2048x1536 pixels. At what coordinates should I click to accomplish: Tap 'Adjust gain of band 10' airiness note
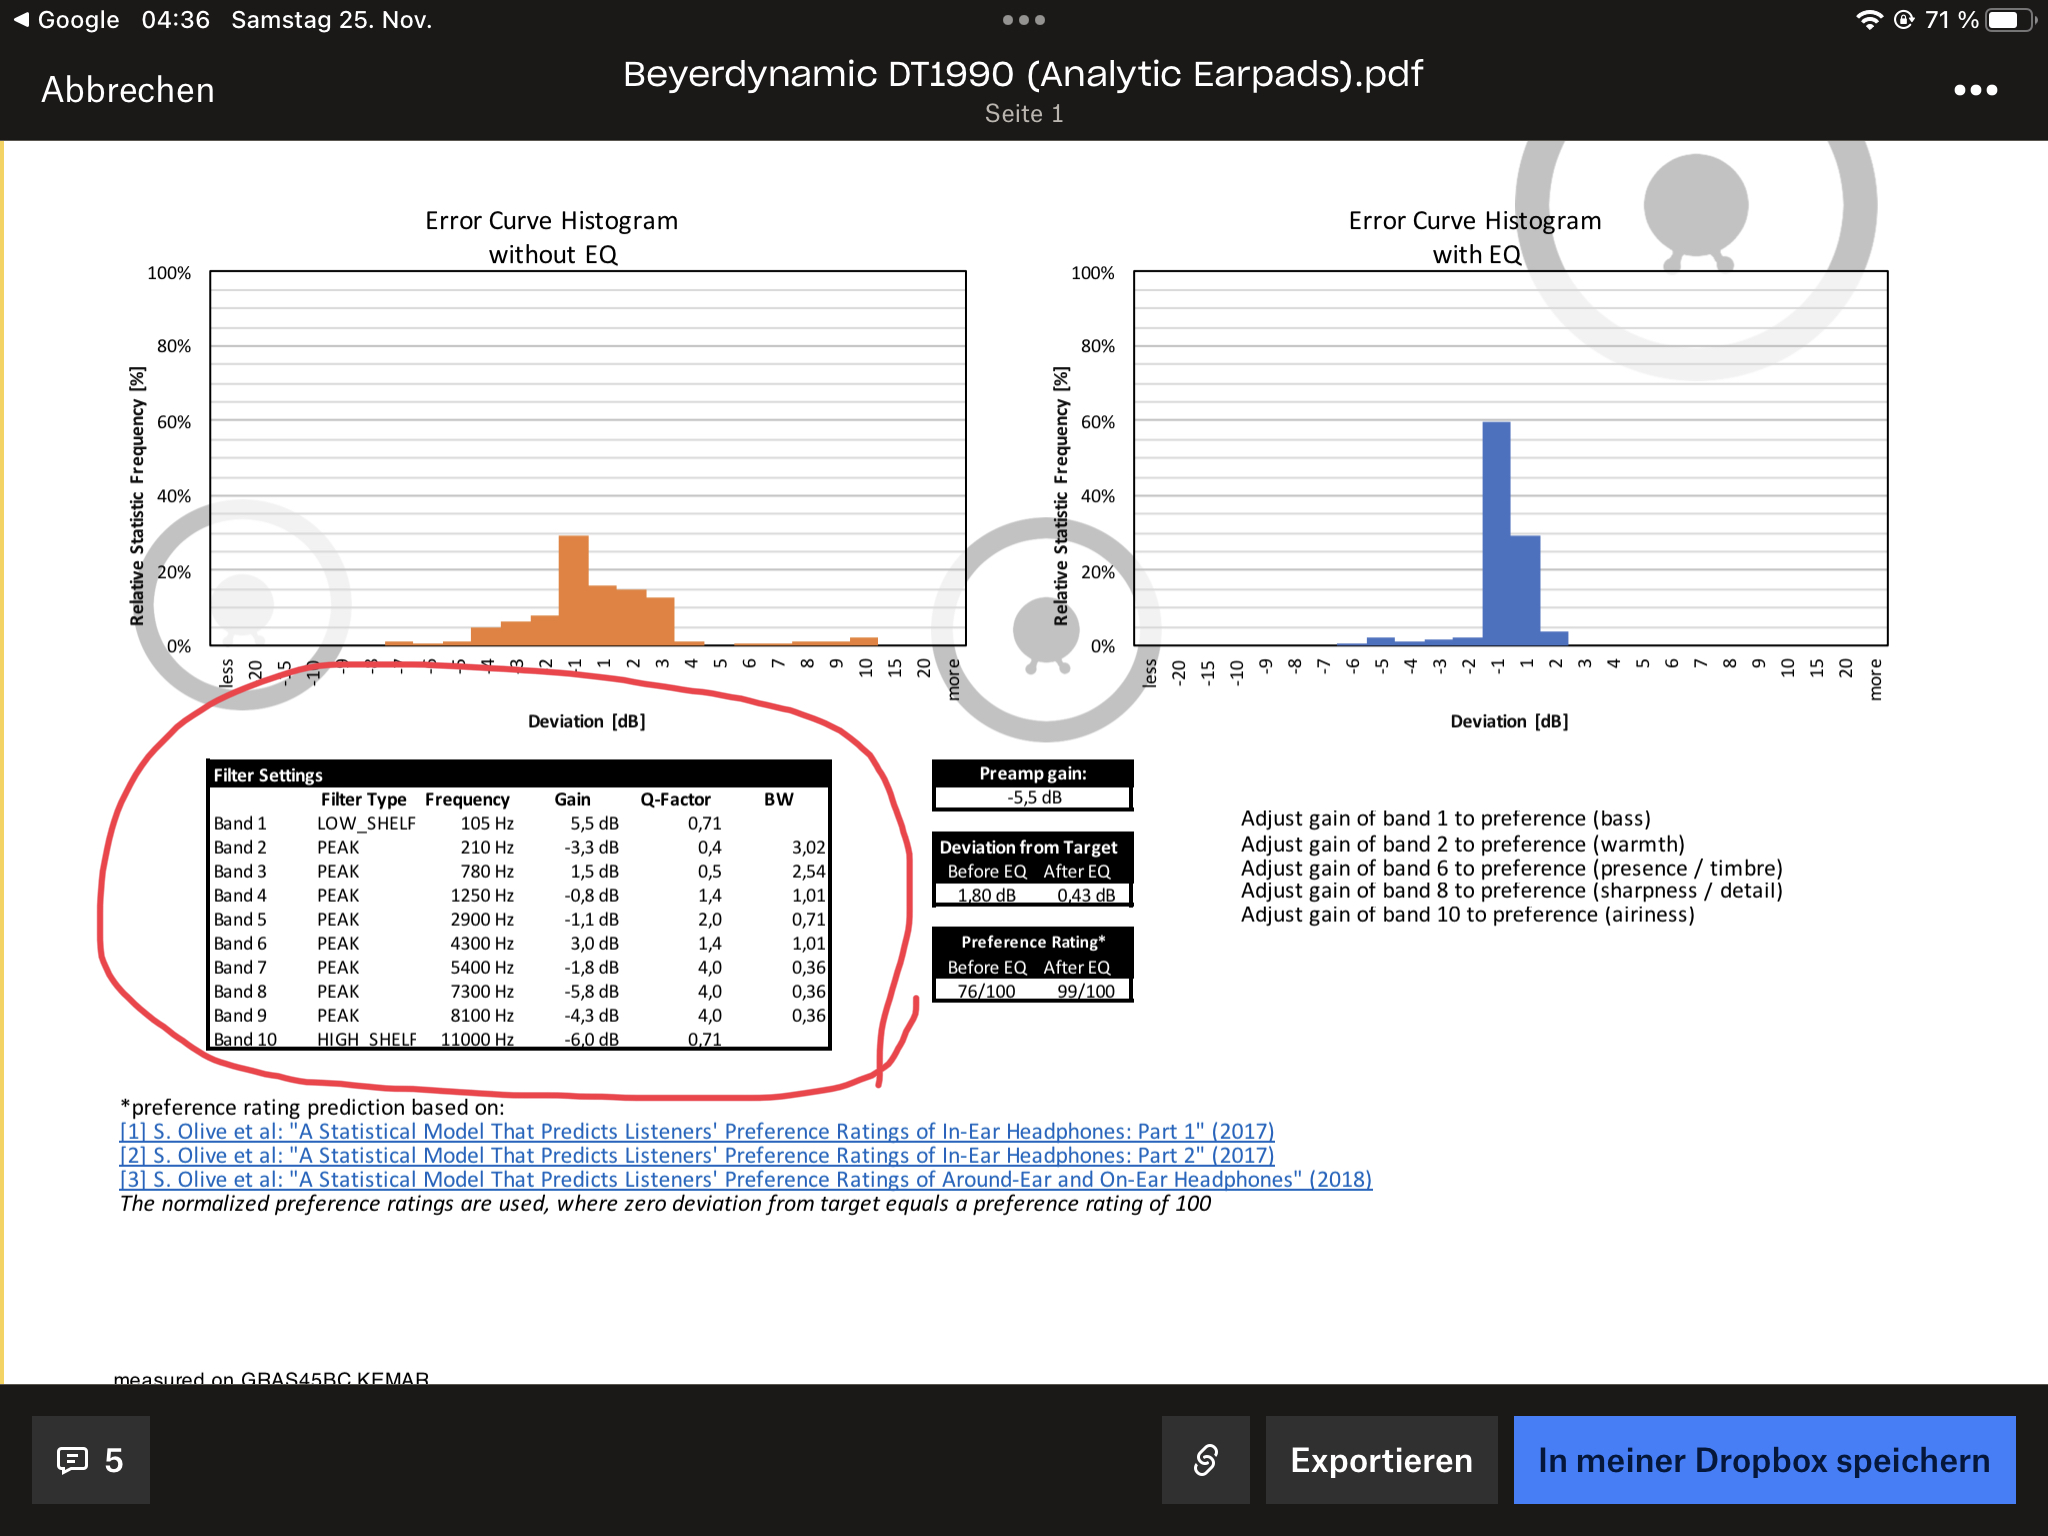point(1468,914)
